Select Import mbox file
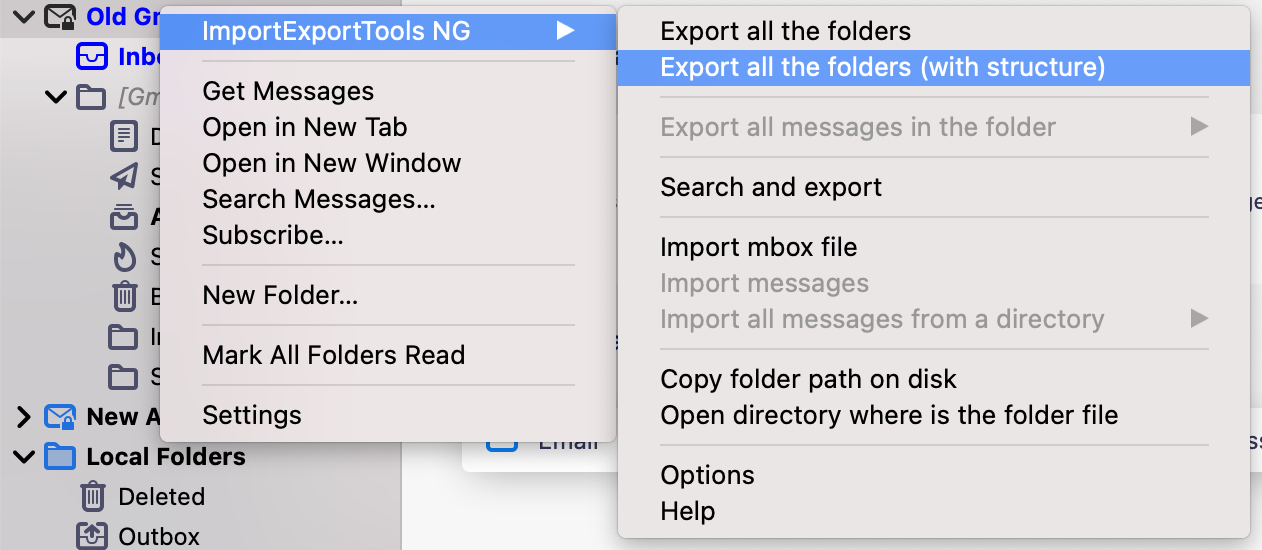 click(x=759, y=247)
